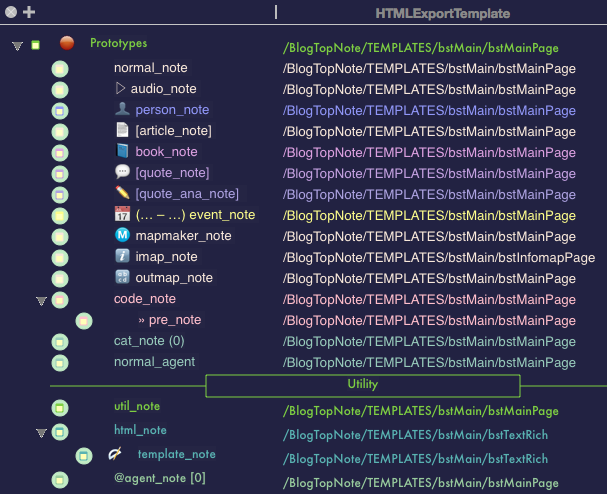This screenshot has height=494, width=607.
Task: Click the speech bubble badge on [quote_note]
Action: pos(122,172)
